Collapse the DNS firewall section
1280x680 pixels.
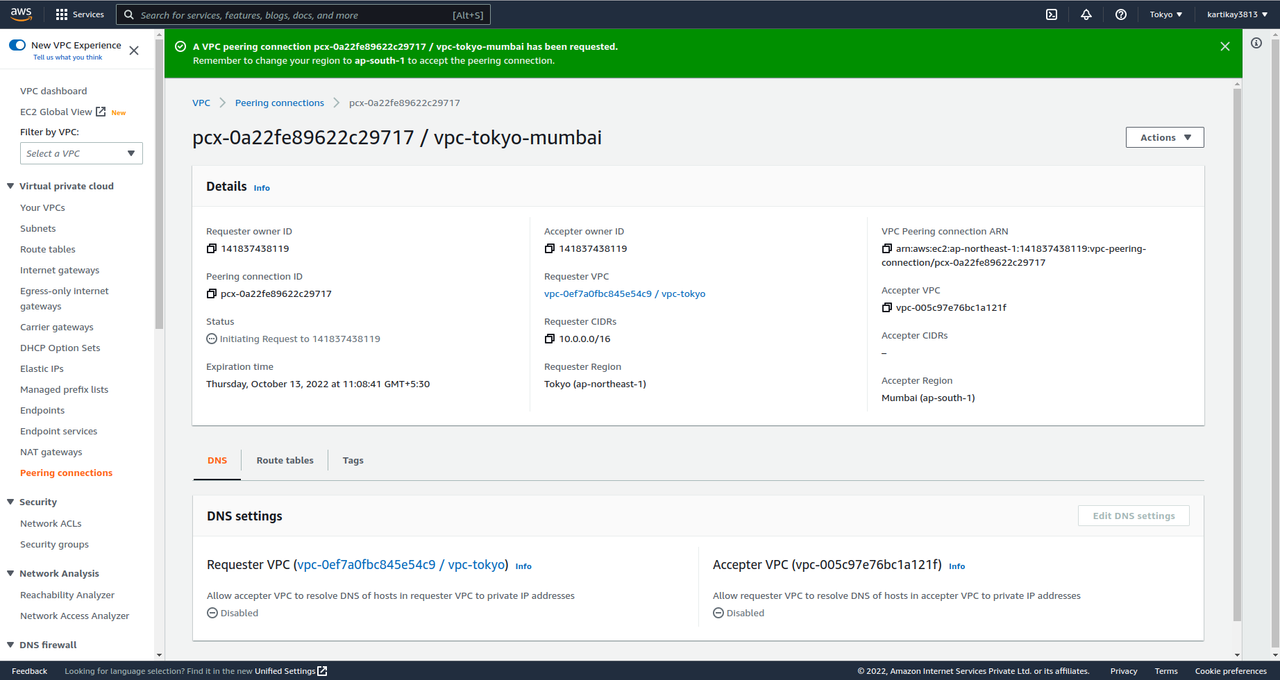tap(11, 645)
